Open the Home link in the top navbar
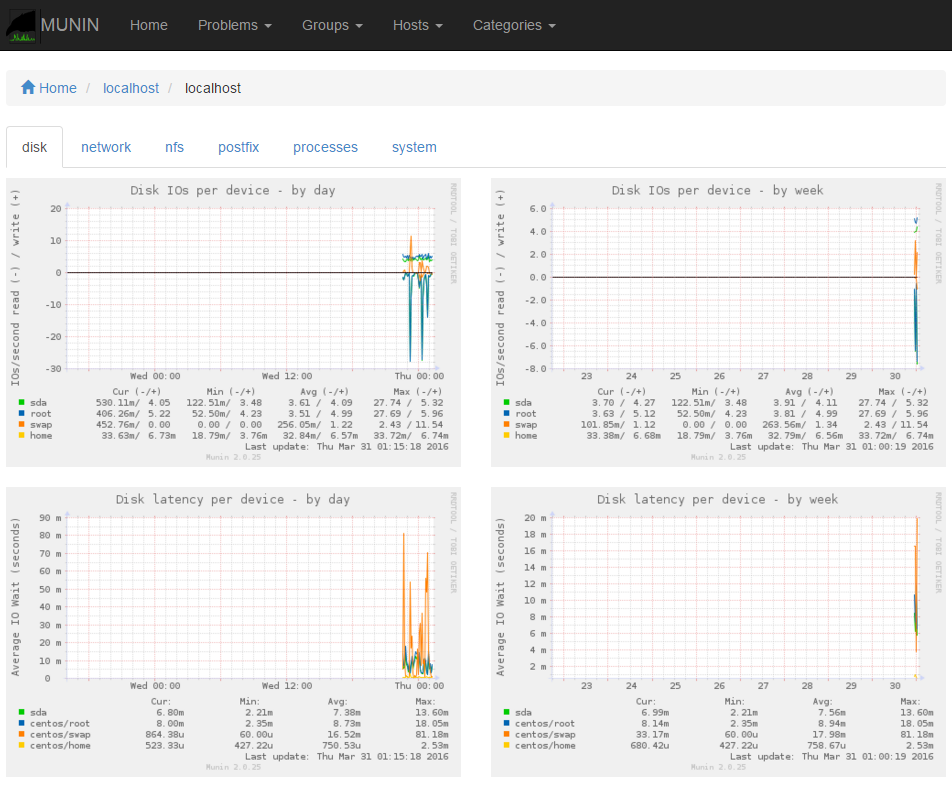 [x=149, y=25]
